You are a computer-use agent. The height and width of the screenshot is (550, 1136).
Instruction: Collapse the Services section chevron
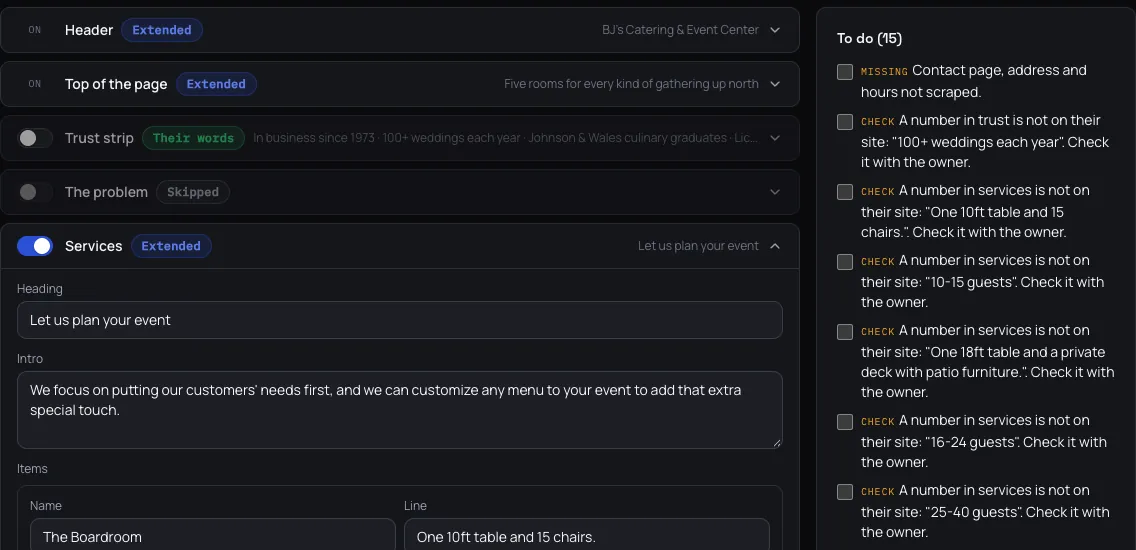[x=775, y=246]
